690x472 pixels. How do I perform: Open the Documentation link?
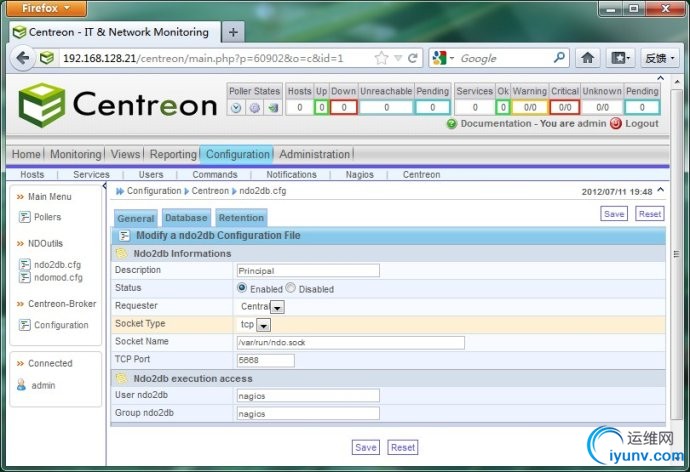[x=496, y=124]
